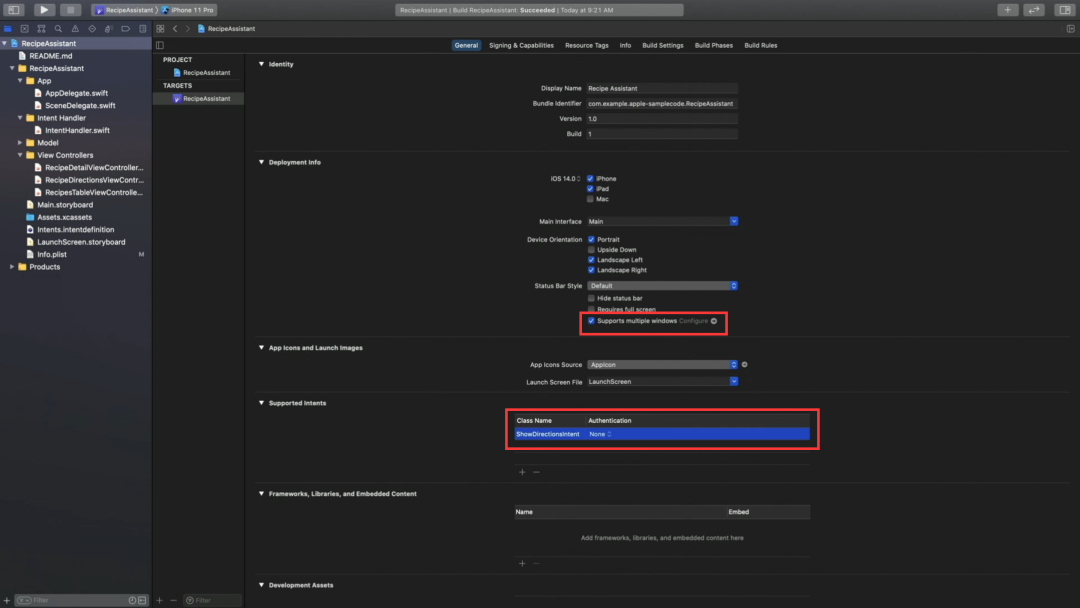Open the Symbol navigator
Image resolution: width=1080 pixels, height=608 pixels.
(41, 29)
